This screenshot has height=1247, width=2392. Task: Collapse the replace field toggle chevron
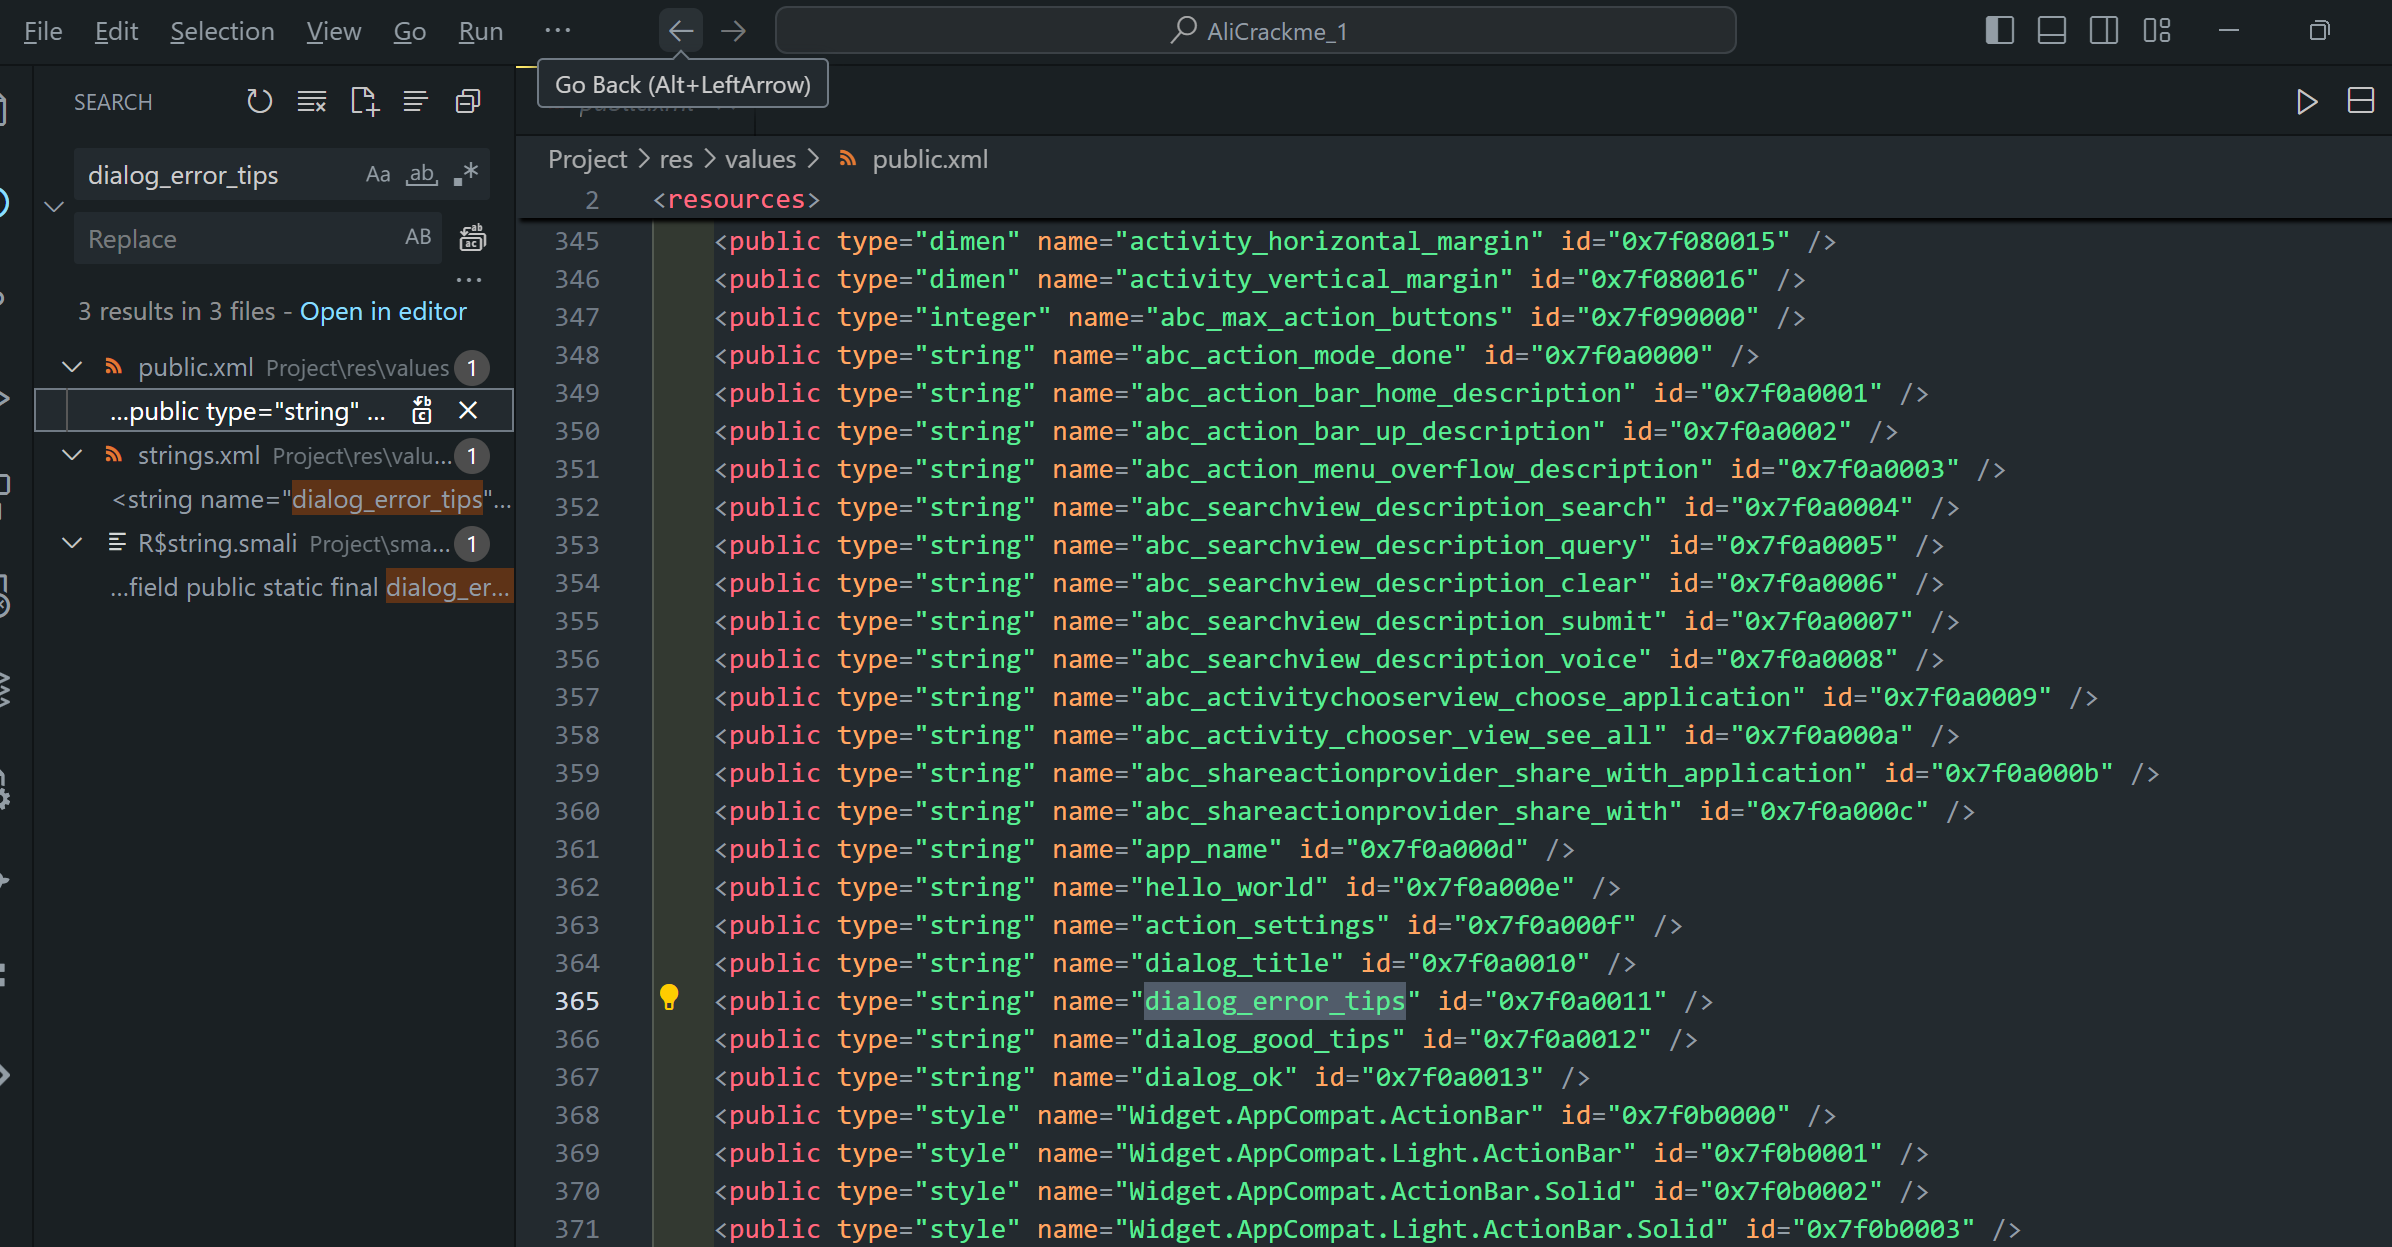tap(54, 207)
